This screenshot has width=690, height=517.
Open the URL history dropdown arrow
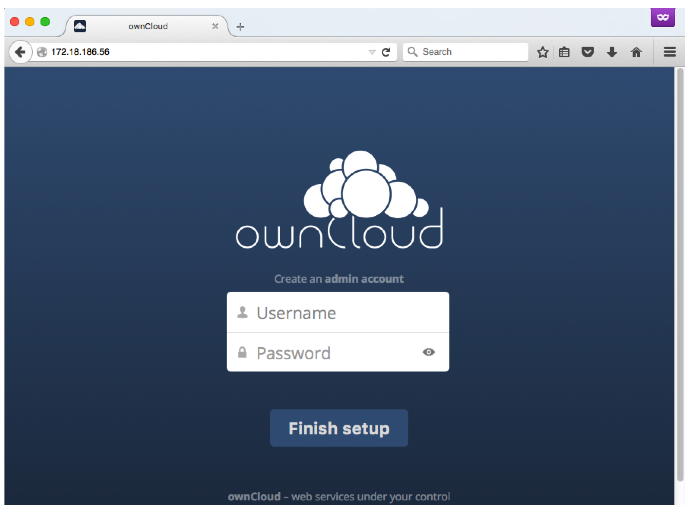click(x=372, y=52)
